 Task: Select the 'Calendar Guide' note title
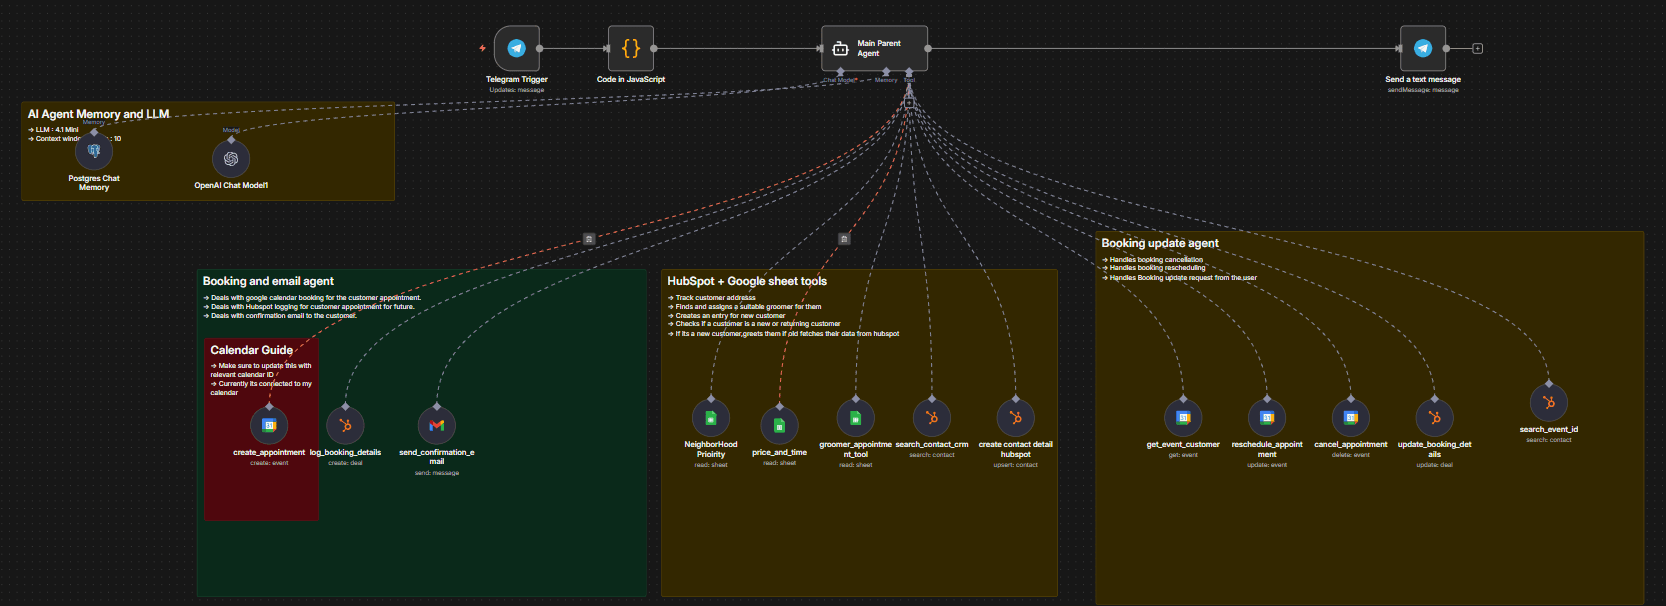251,350
